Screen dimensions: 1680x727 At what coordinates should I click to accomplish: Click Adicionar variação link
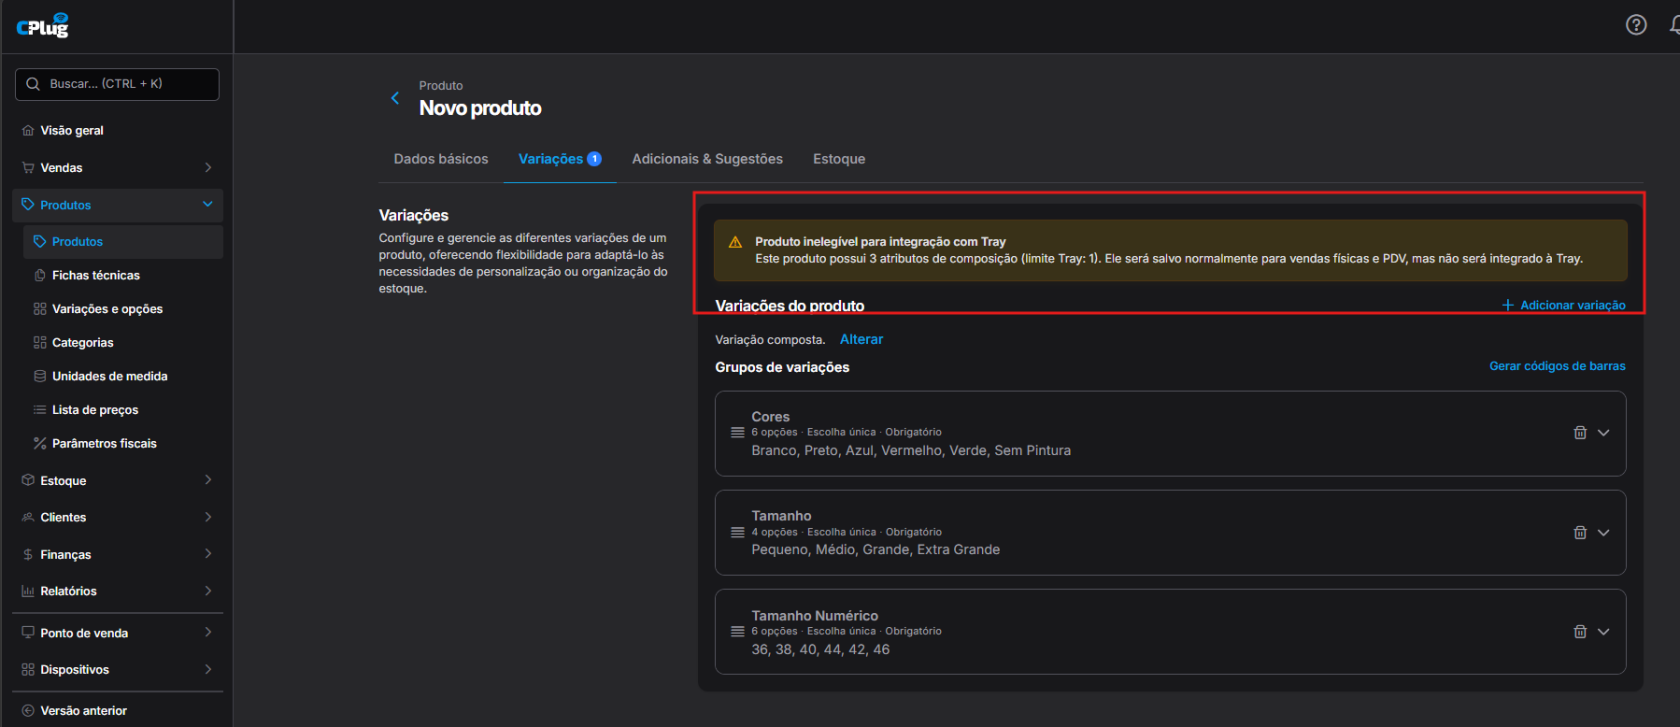click(1563, 305)
